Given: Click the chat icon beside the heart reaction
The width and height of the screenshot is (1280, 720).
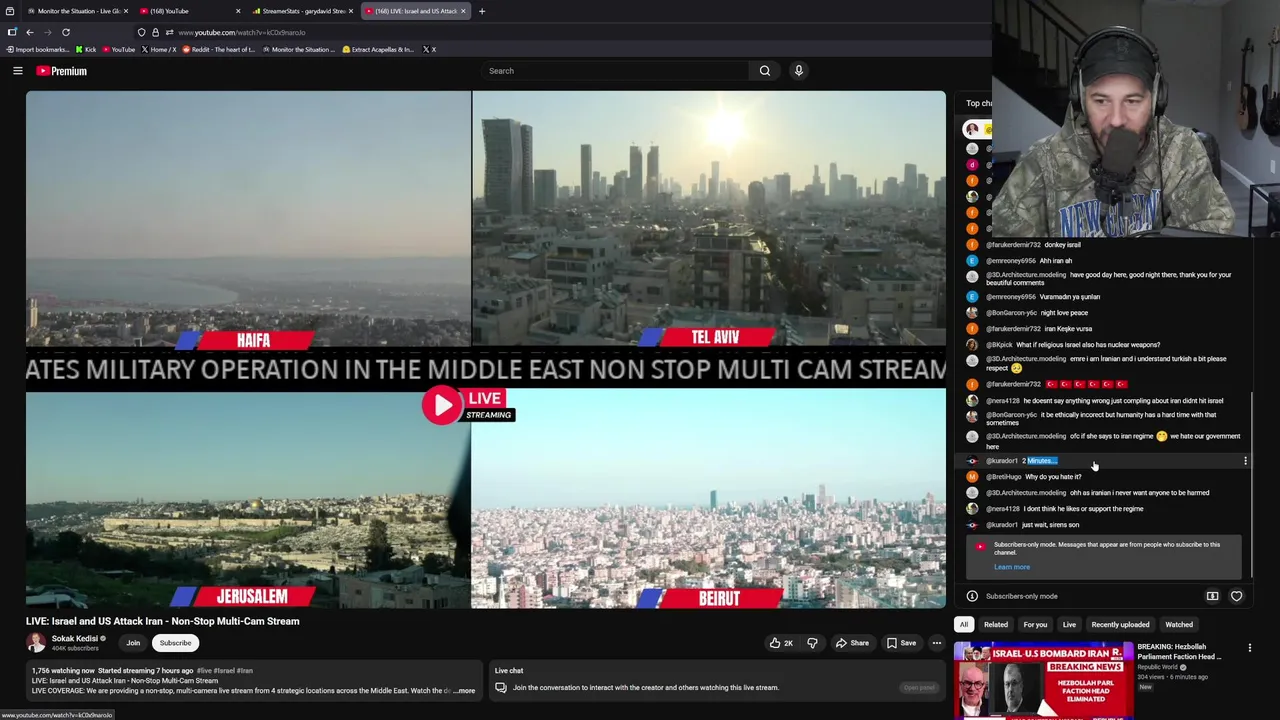Looking at the screenshot, I should (x=1212, y=596).
